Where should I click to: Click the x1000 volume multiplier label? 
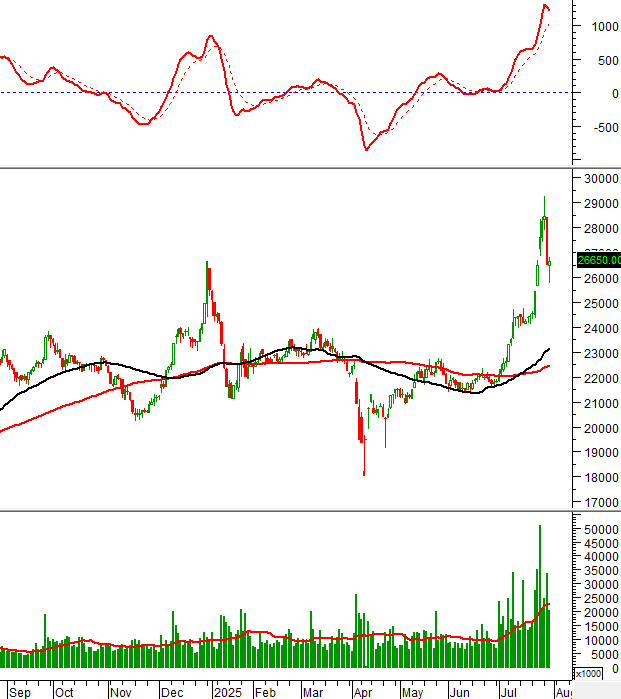click(x=588, y=673)
